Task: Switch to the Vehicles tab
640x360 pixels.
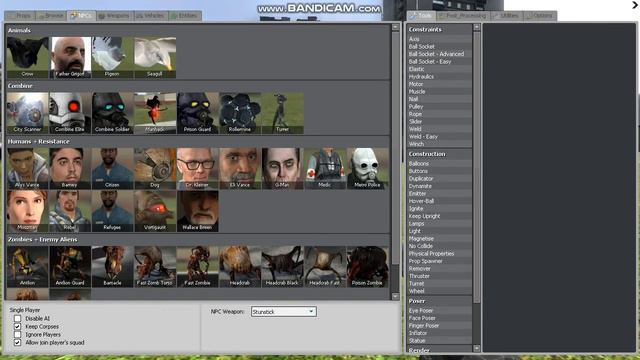Action: (151, 16)
